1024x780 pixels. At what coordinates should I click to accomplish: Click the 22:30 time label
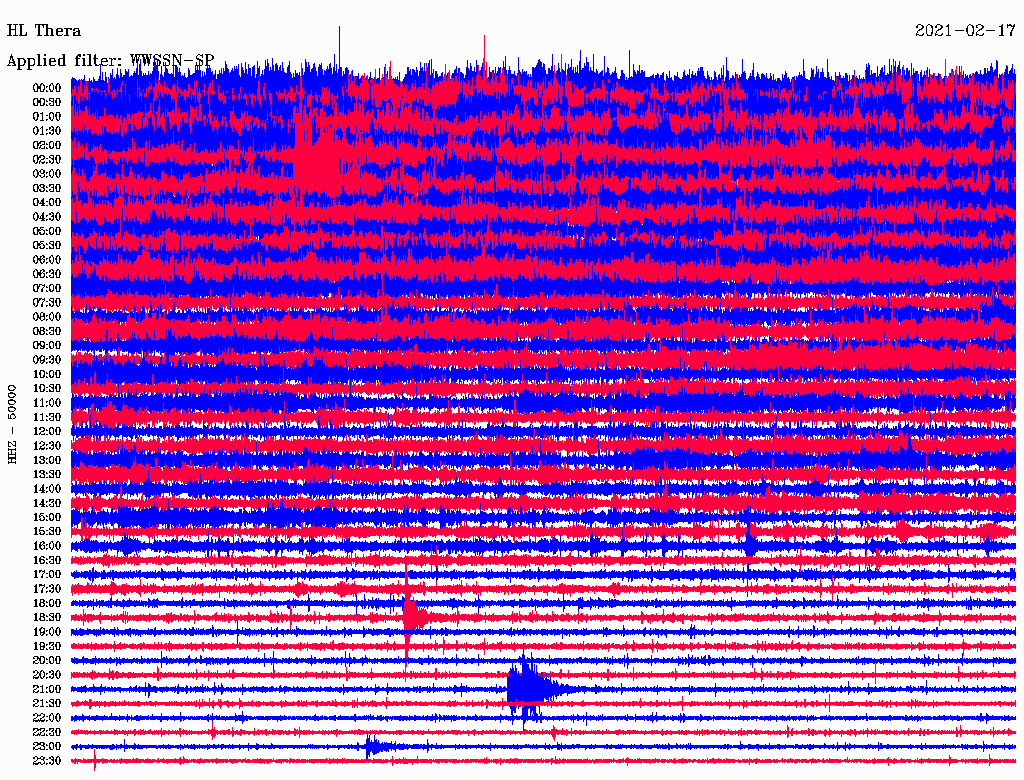[47, 732]
